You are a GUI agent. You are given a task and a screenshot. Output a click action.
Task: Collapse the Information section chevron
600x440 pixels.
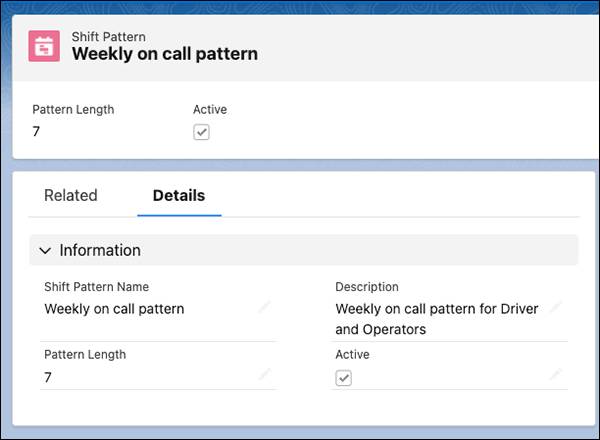point(45,251)
